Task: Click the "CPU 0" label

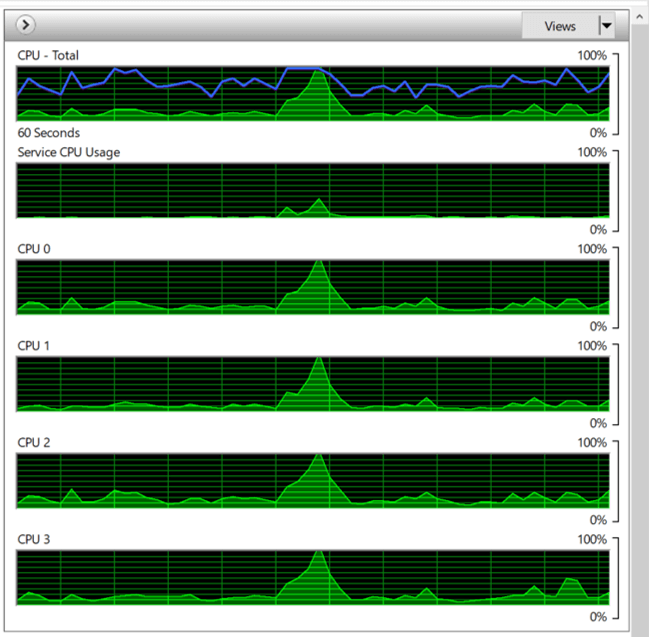Action: [x=32, y=249]
